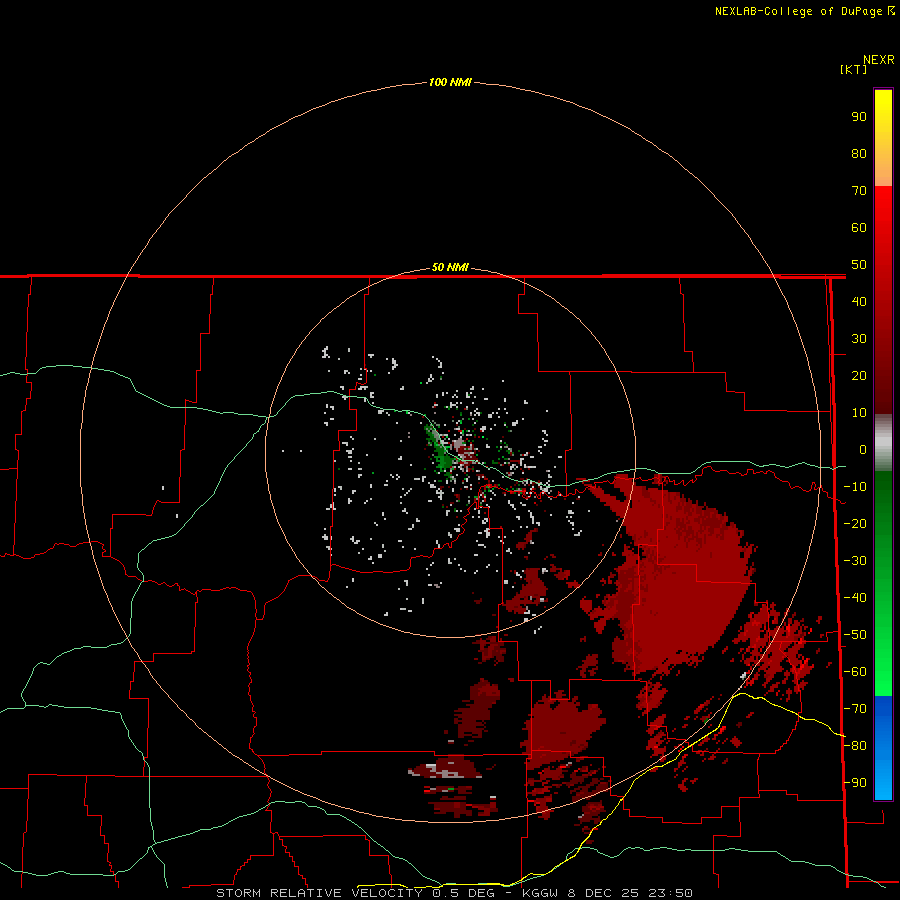This screenshot has width=900, height=900.
Task: Click the 50 NMI range ring label
Action: click(x=450, y=267)
